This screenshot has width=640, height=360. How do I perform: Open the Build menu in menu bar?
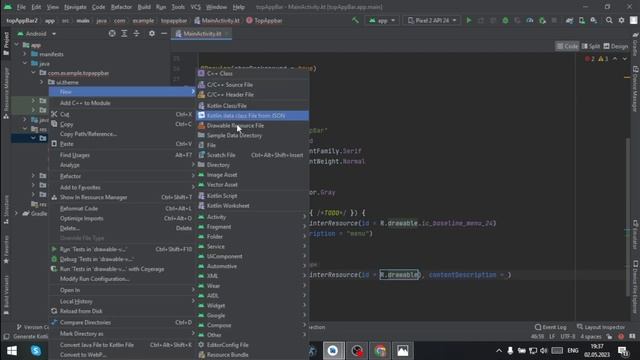pyautogui.click(x=144, y=7)
